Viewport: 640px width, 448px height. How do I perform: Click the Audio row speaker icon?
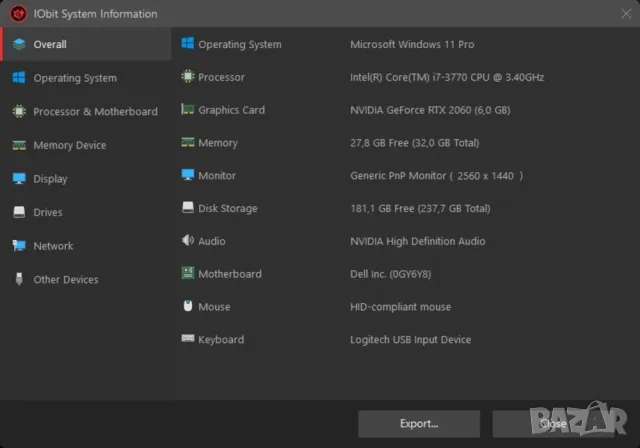(x=188, y=240)
